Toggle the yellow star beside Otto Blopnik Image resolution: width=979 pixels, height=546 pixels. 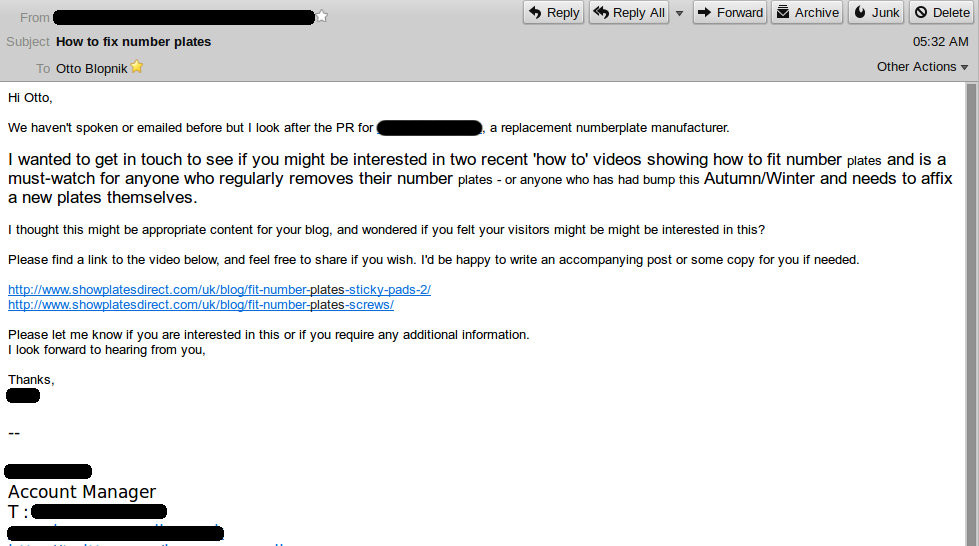click(x=137, y=66)
